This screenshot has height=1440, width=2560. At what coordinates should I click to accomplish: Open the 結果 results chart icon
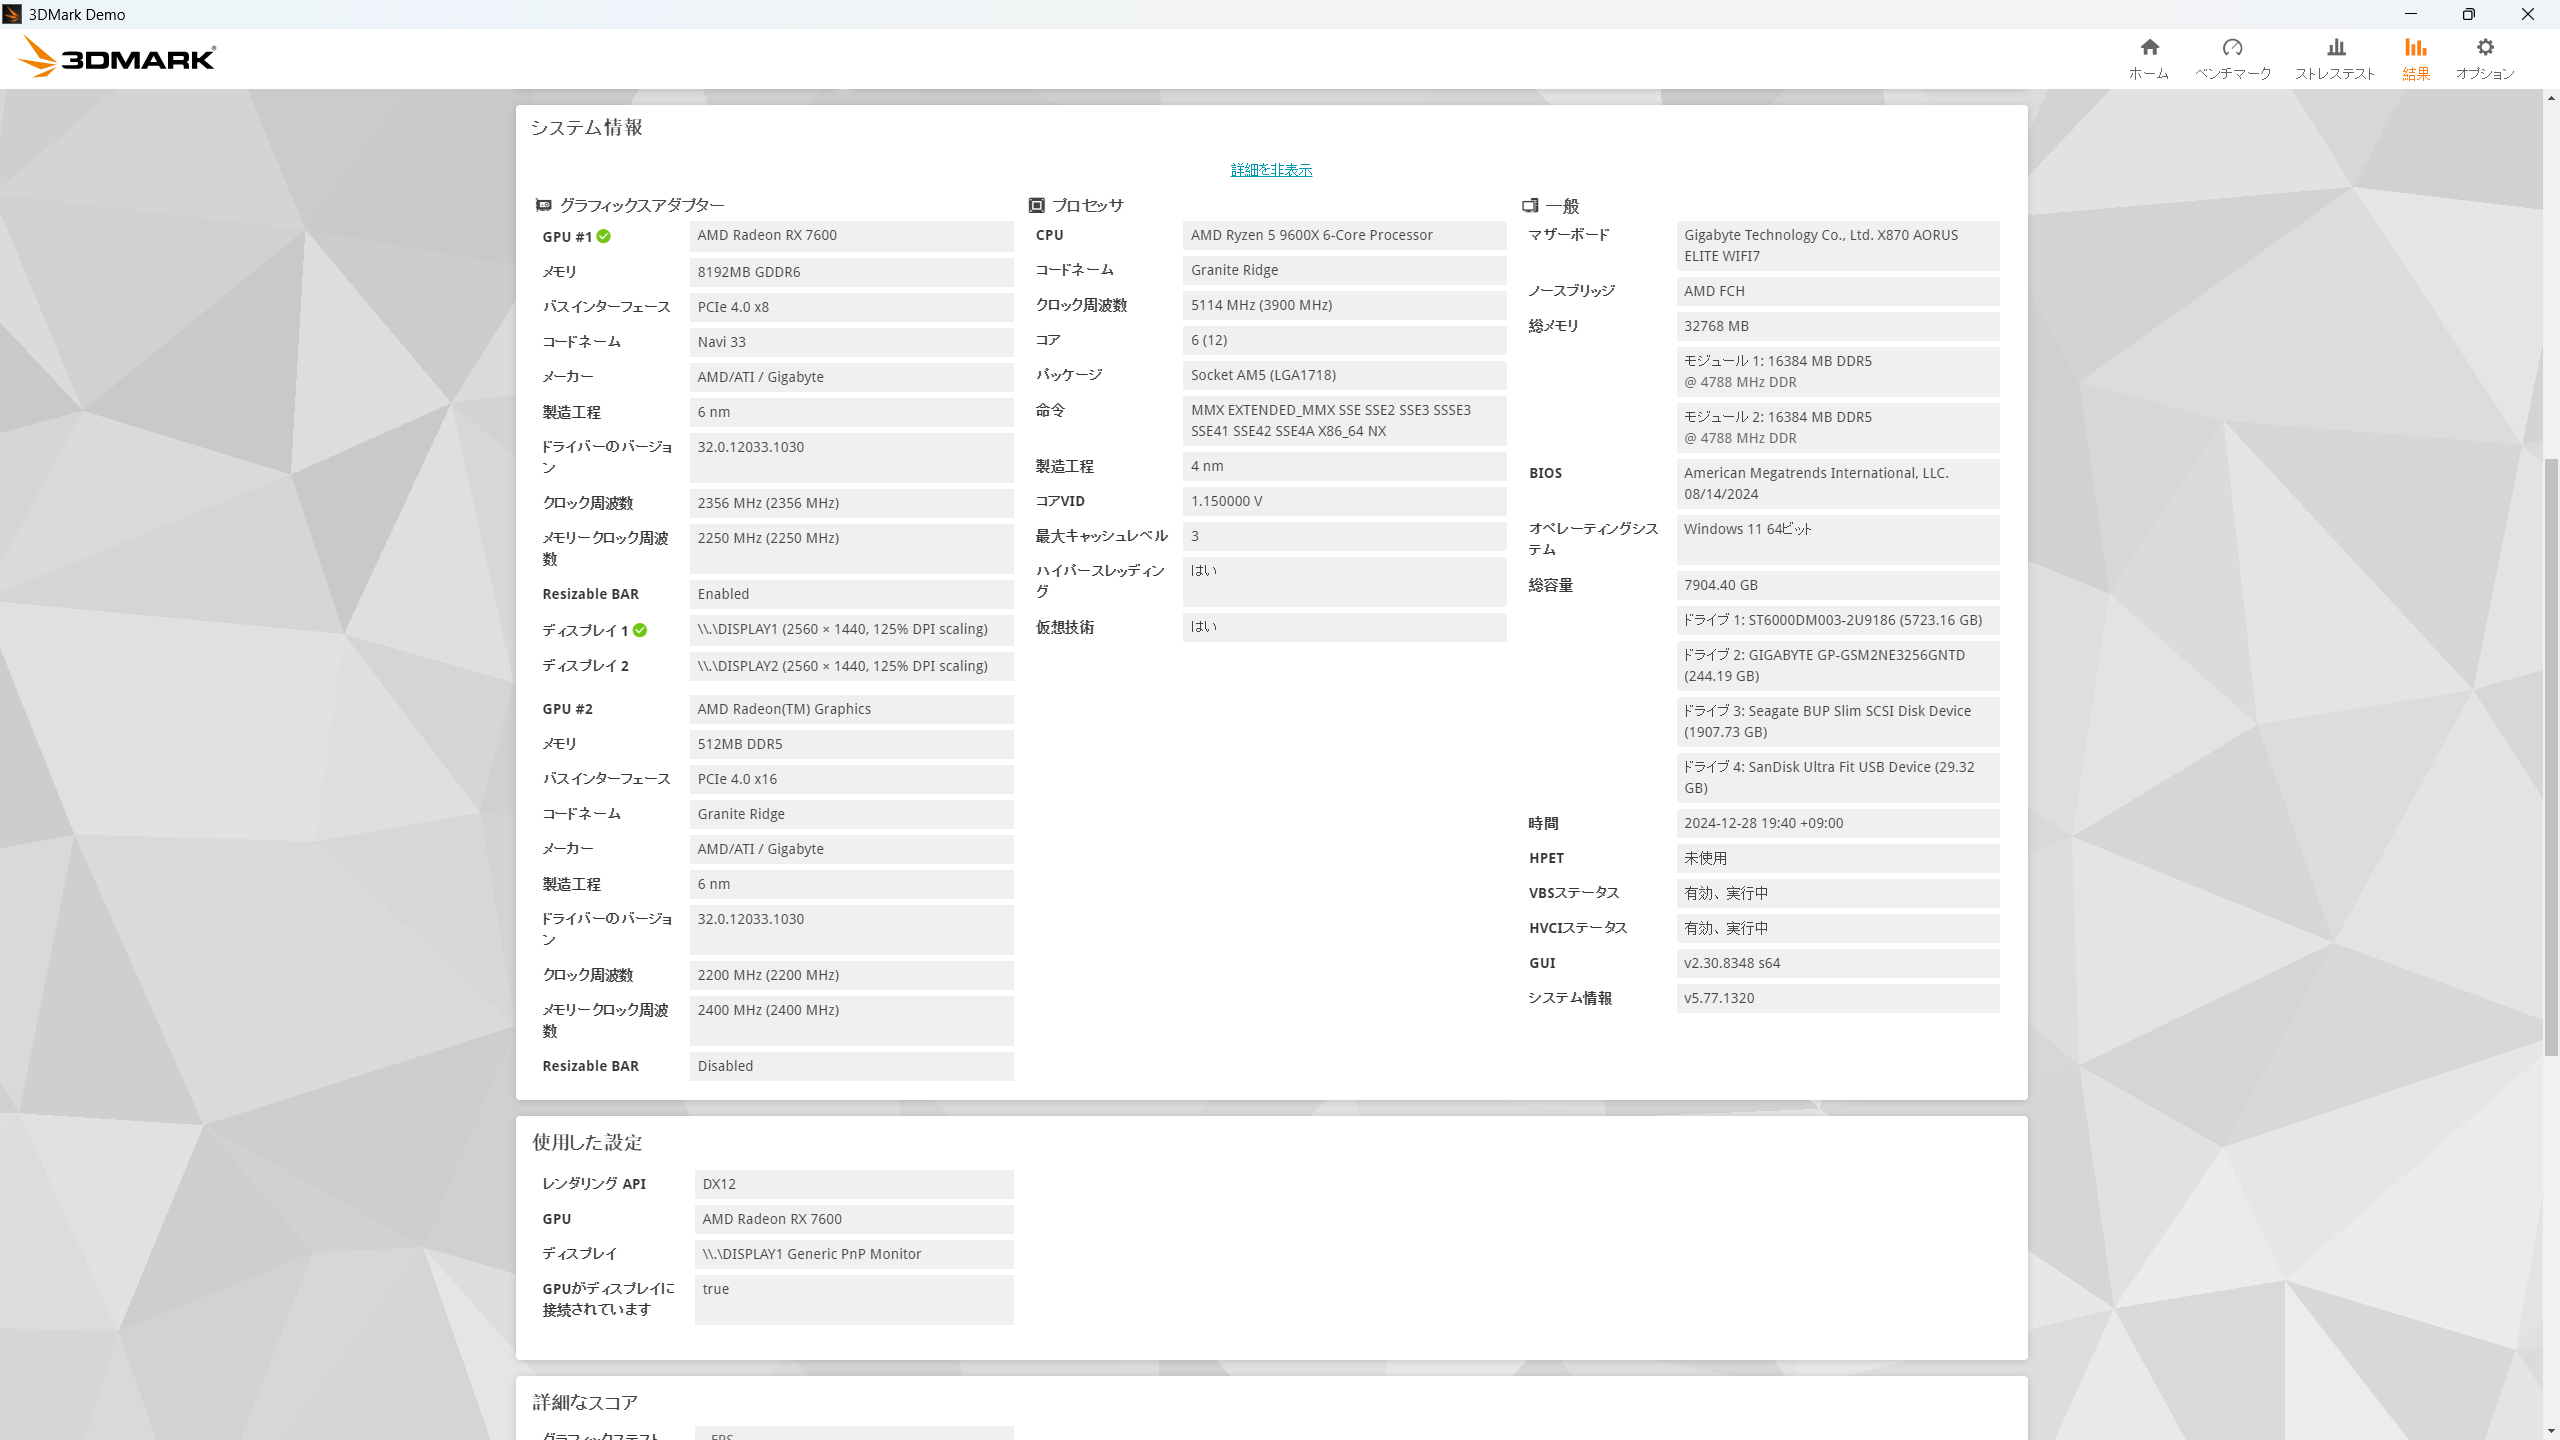coord(2416,47)
